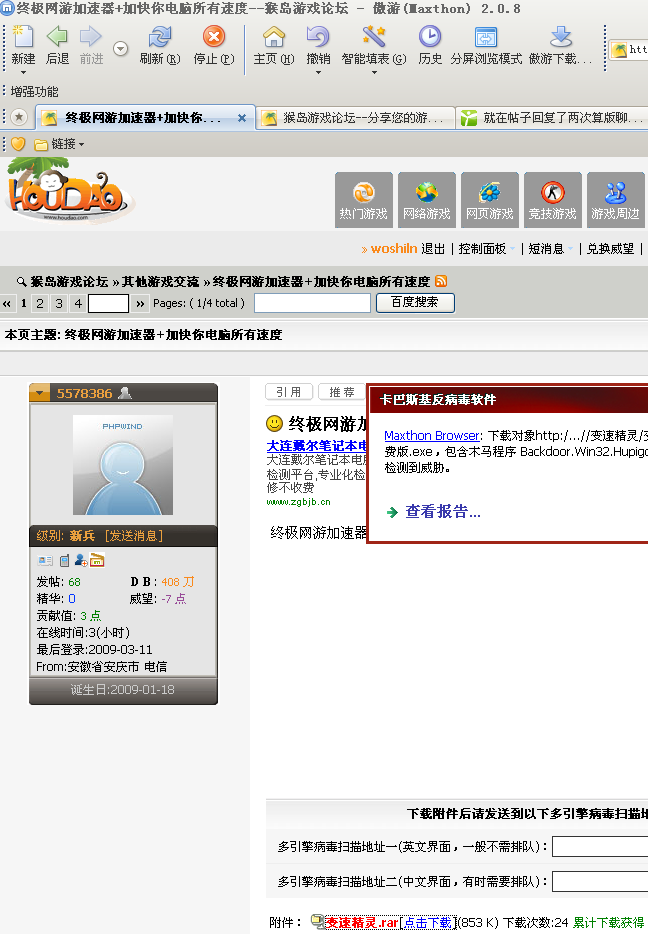Image resolution: width=648 pixels, height=934 pixels.
Task: Expand the 撤销 dropdown arrow
Action: coord(318,73)
